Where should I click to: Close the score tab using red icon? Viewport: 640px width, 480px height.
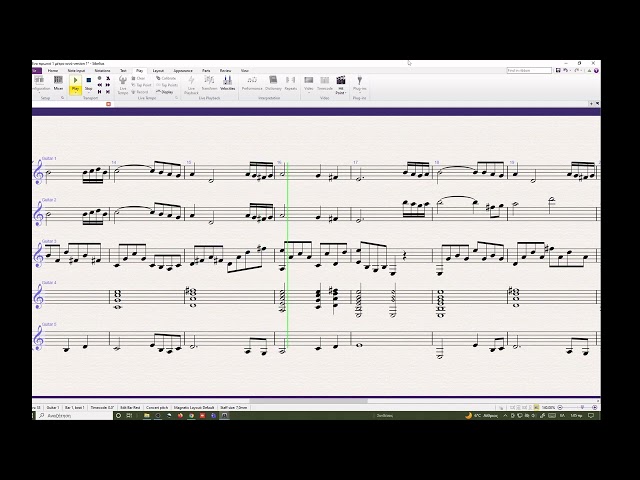pos(109,104)
